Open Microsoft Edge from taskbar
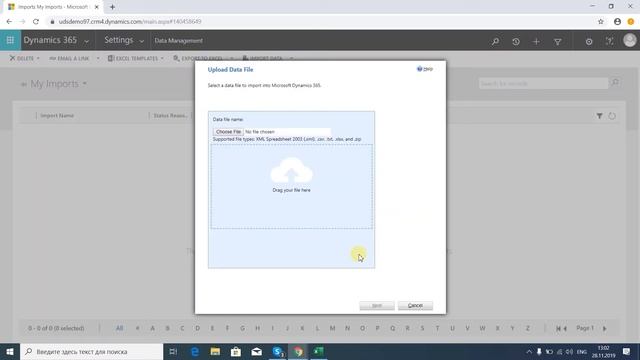 pyautogui.click(x=195, y=351)
